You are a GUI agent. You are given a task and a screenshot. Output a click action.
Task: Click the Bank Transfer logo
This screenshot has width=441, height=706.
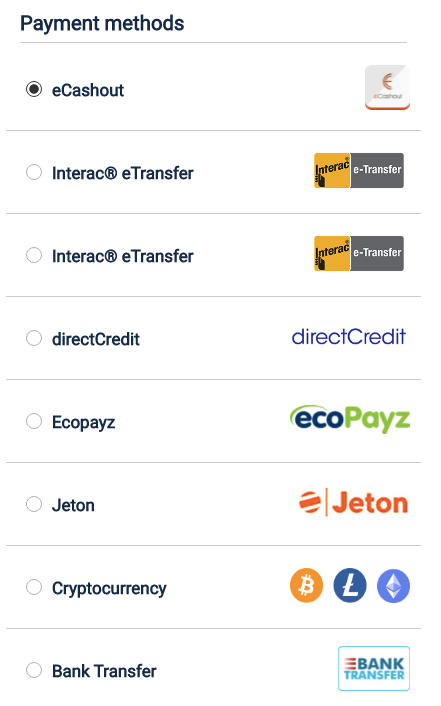coord(374,669)
